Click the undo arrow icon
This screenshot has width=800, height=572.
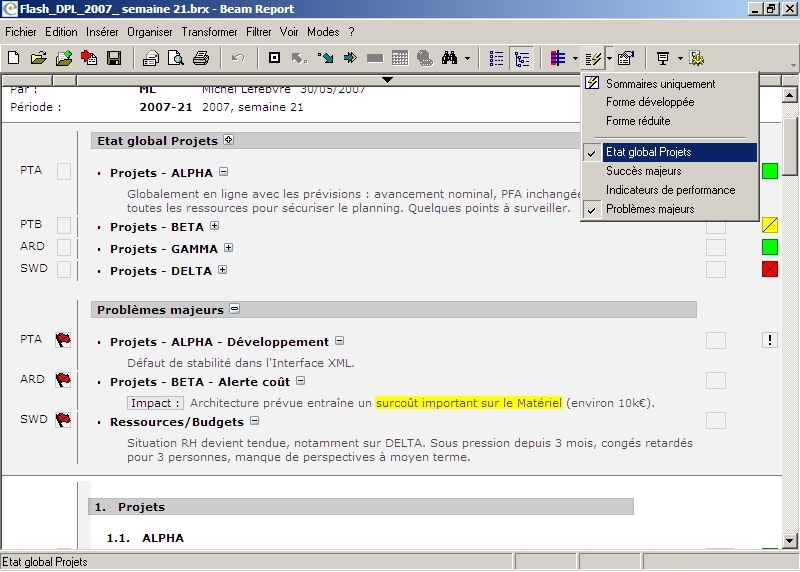point(238,58)
